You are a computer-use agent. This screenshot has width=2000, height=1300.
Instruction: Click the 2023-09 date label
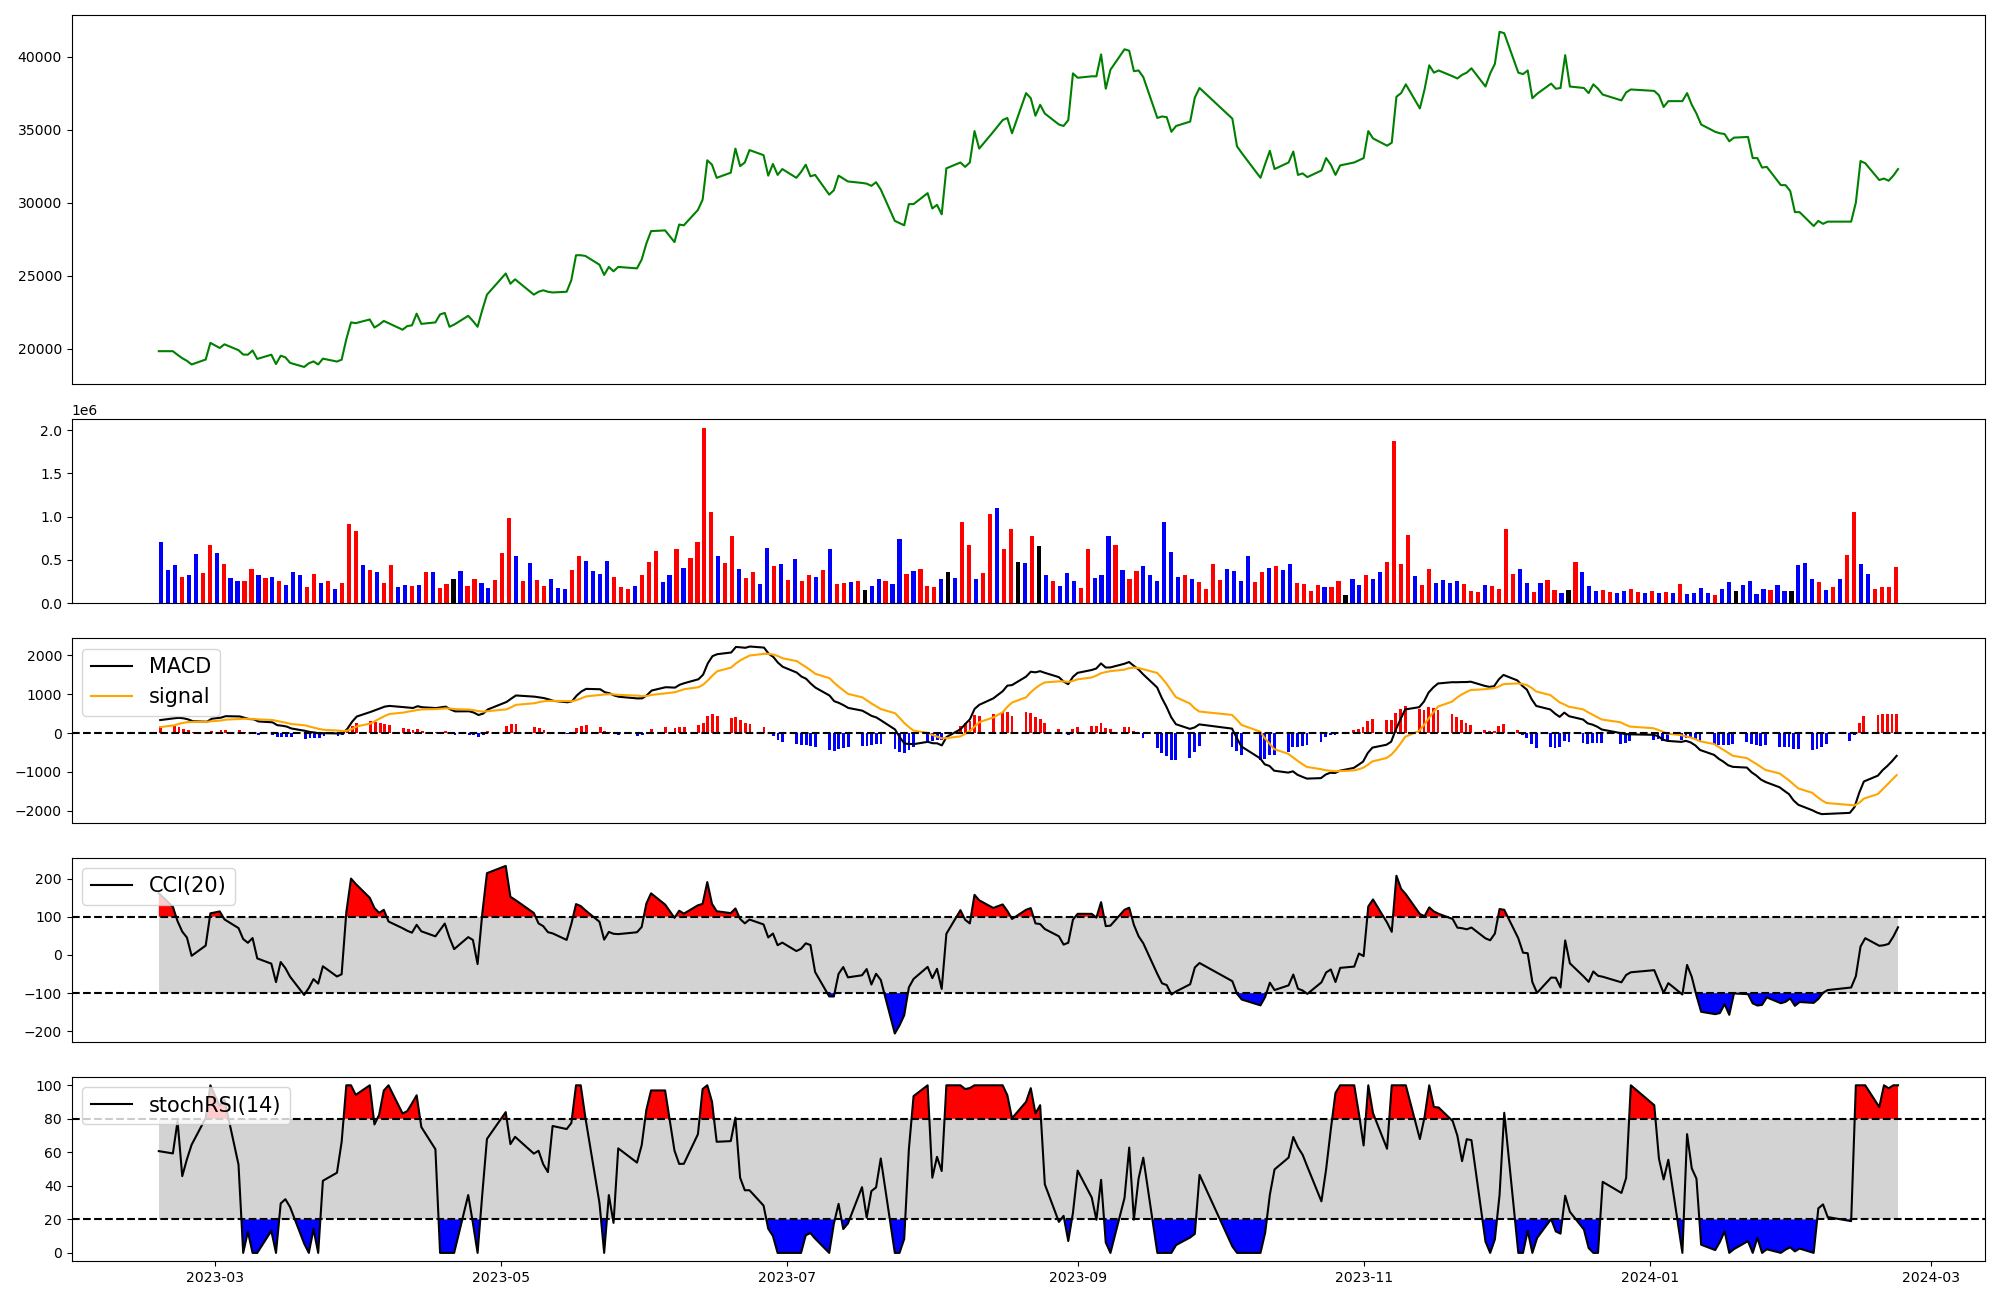click(1078, 1277)
